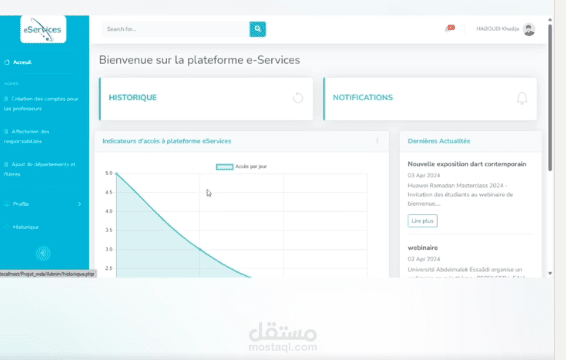Image resolution: width=566 pixels, height=360 pixels.
Task: Open the three-dot menu of the indicators chart
Action: pyautogui.click(x=377, y=141)
